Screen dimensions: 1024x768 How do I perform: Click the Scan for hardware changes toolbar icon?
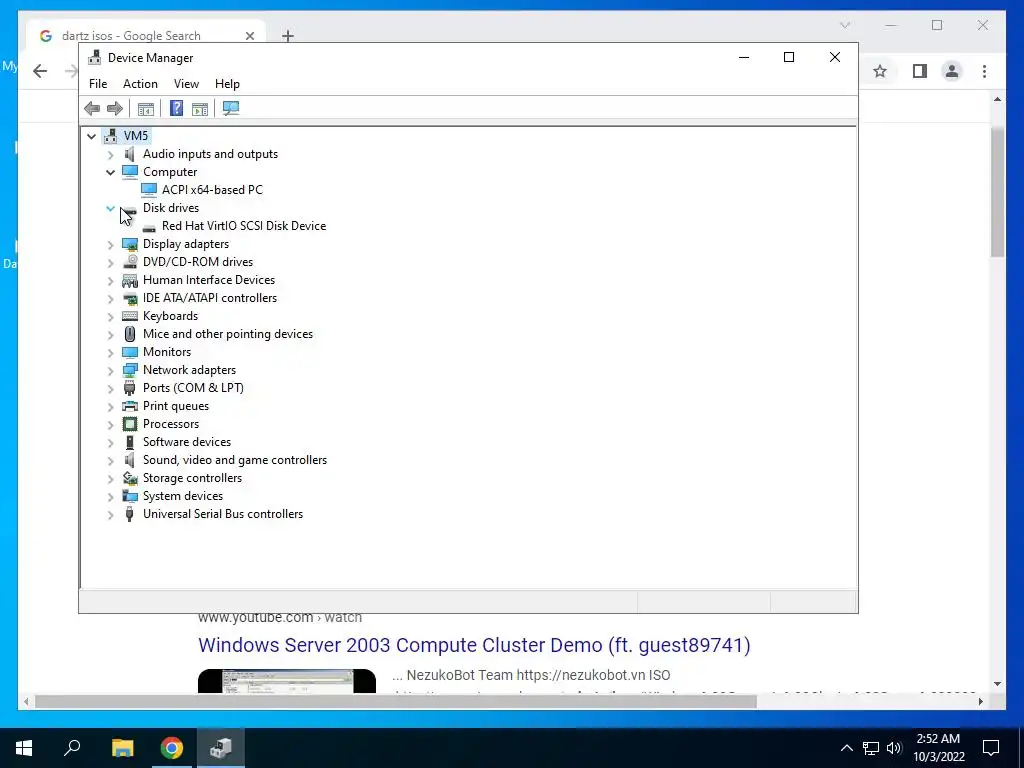231,108
